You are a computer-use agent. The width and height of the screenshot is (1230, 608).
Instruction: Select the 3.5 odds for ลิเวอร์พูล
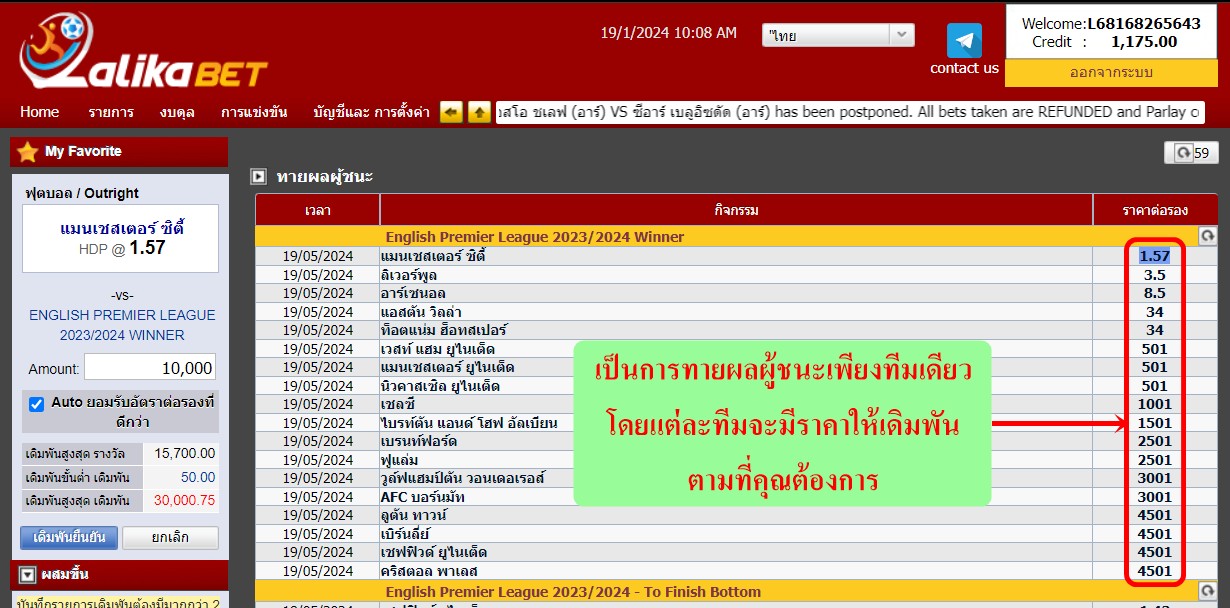[1154, 275]
